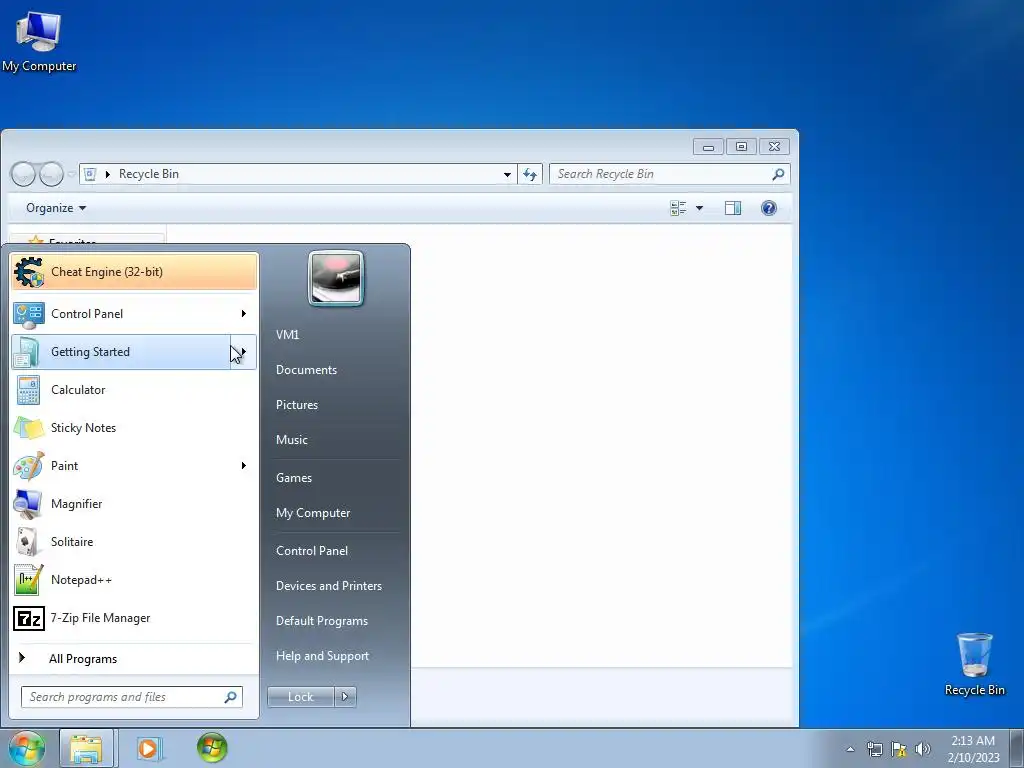Open VM1 user folder
Image resolution: width=1024 pixels, height=768 pixels.
point(287,334)
